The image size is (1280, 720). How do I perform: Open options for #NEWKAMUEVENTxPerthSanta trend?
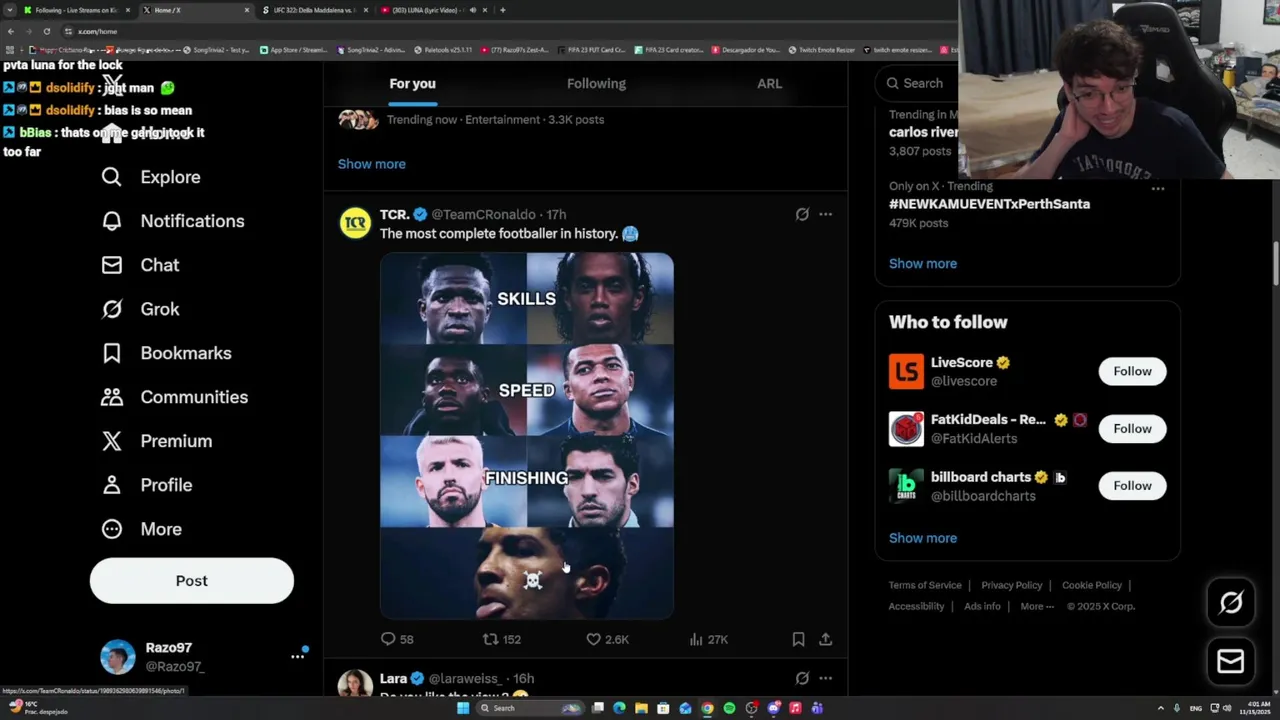pyautogui.click(x=1157, y=188)
